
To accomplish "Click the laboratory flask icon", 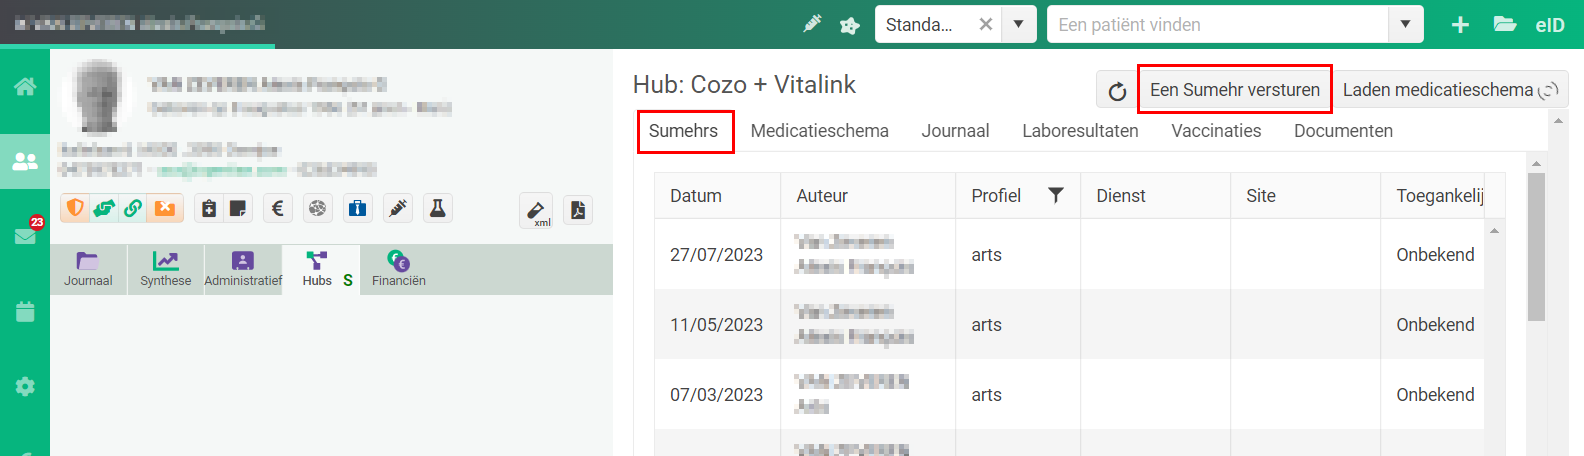I will pos(437,208).
